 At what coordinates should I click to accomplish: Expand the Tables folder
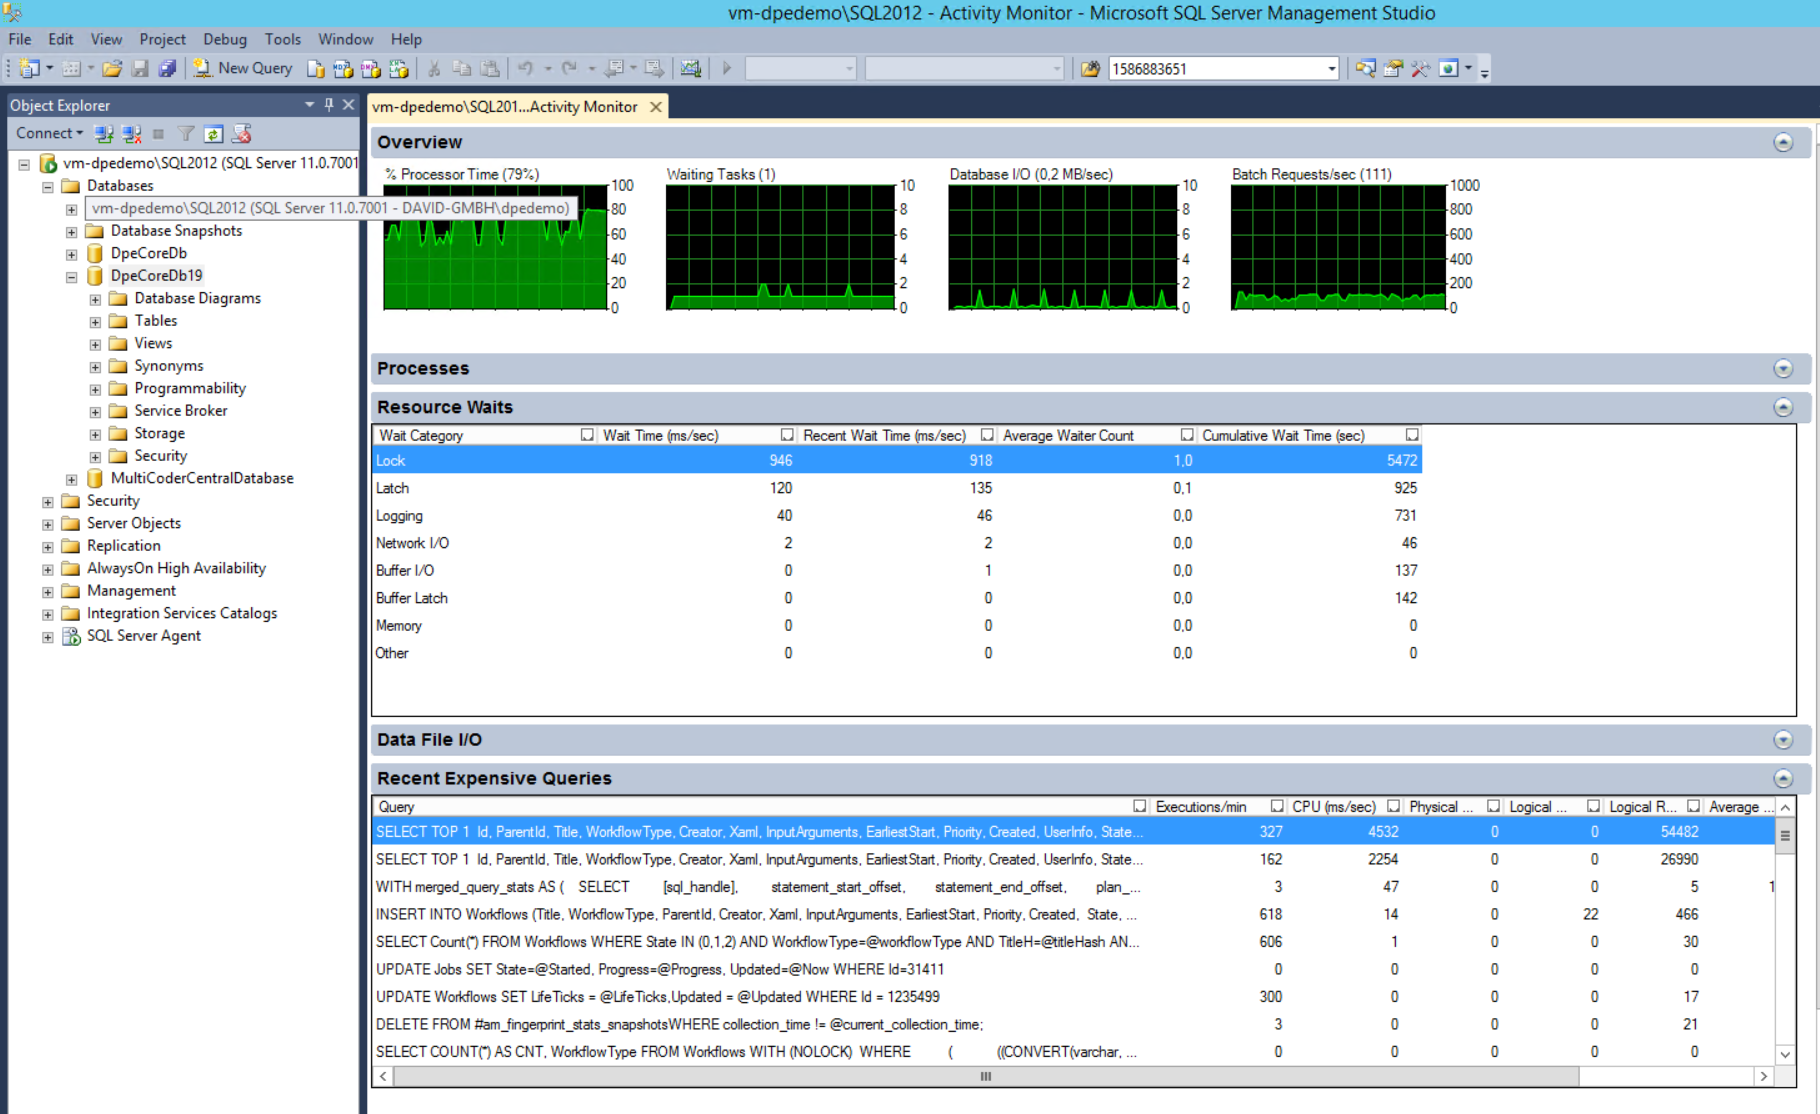[x=95, y=321]
